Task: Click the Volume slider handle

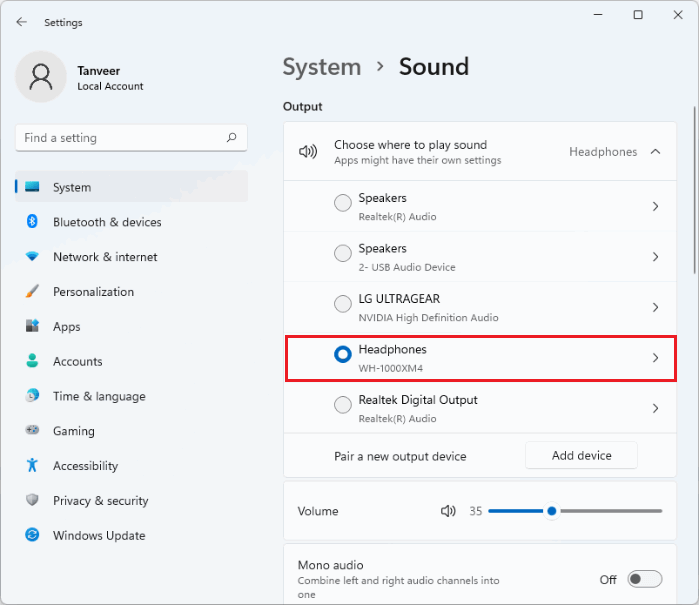Action: pos(551,511)
